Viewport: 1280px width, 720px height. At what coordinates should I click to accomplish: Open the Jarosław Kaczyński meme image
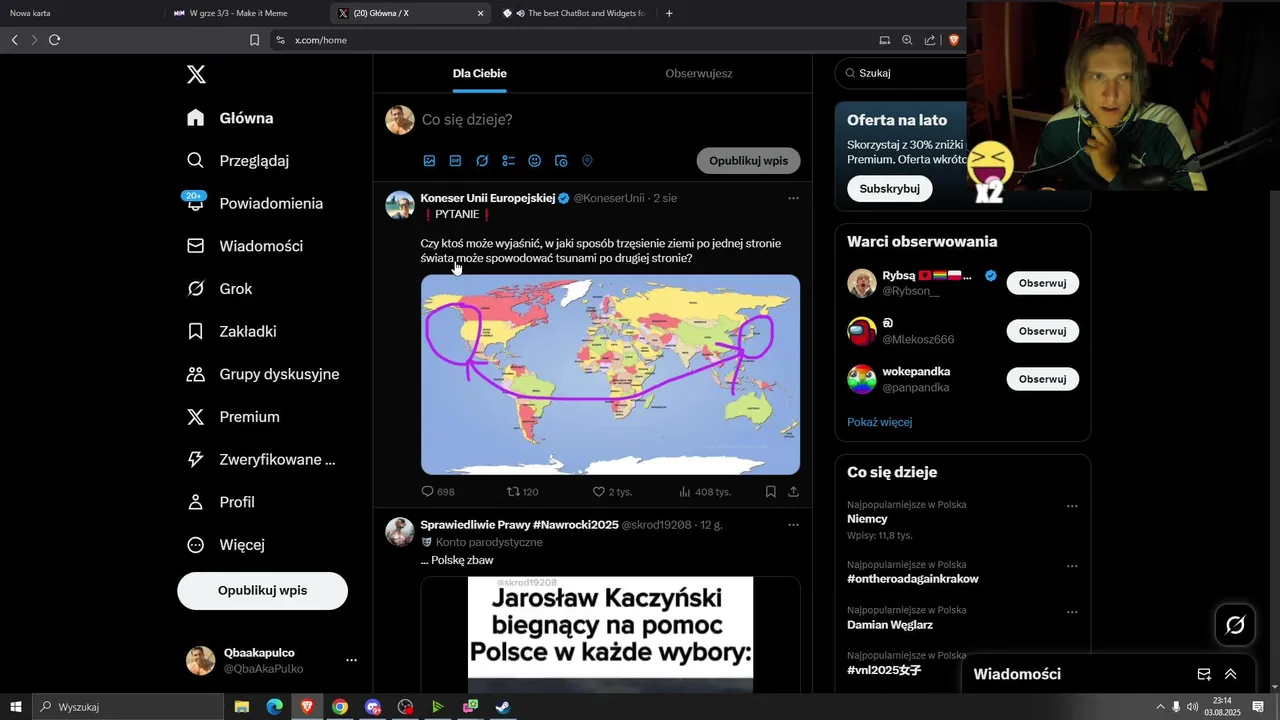tap(610, 634)
